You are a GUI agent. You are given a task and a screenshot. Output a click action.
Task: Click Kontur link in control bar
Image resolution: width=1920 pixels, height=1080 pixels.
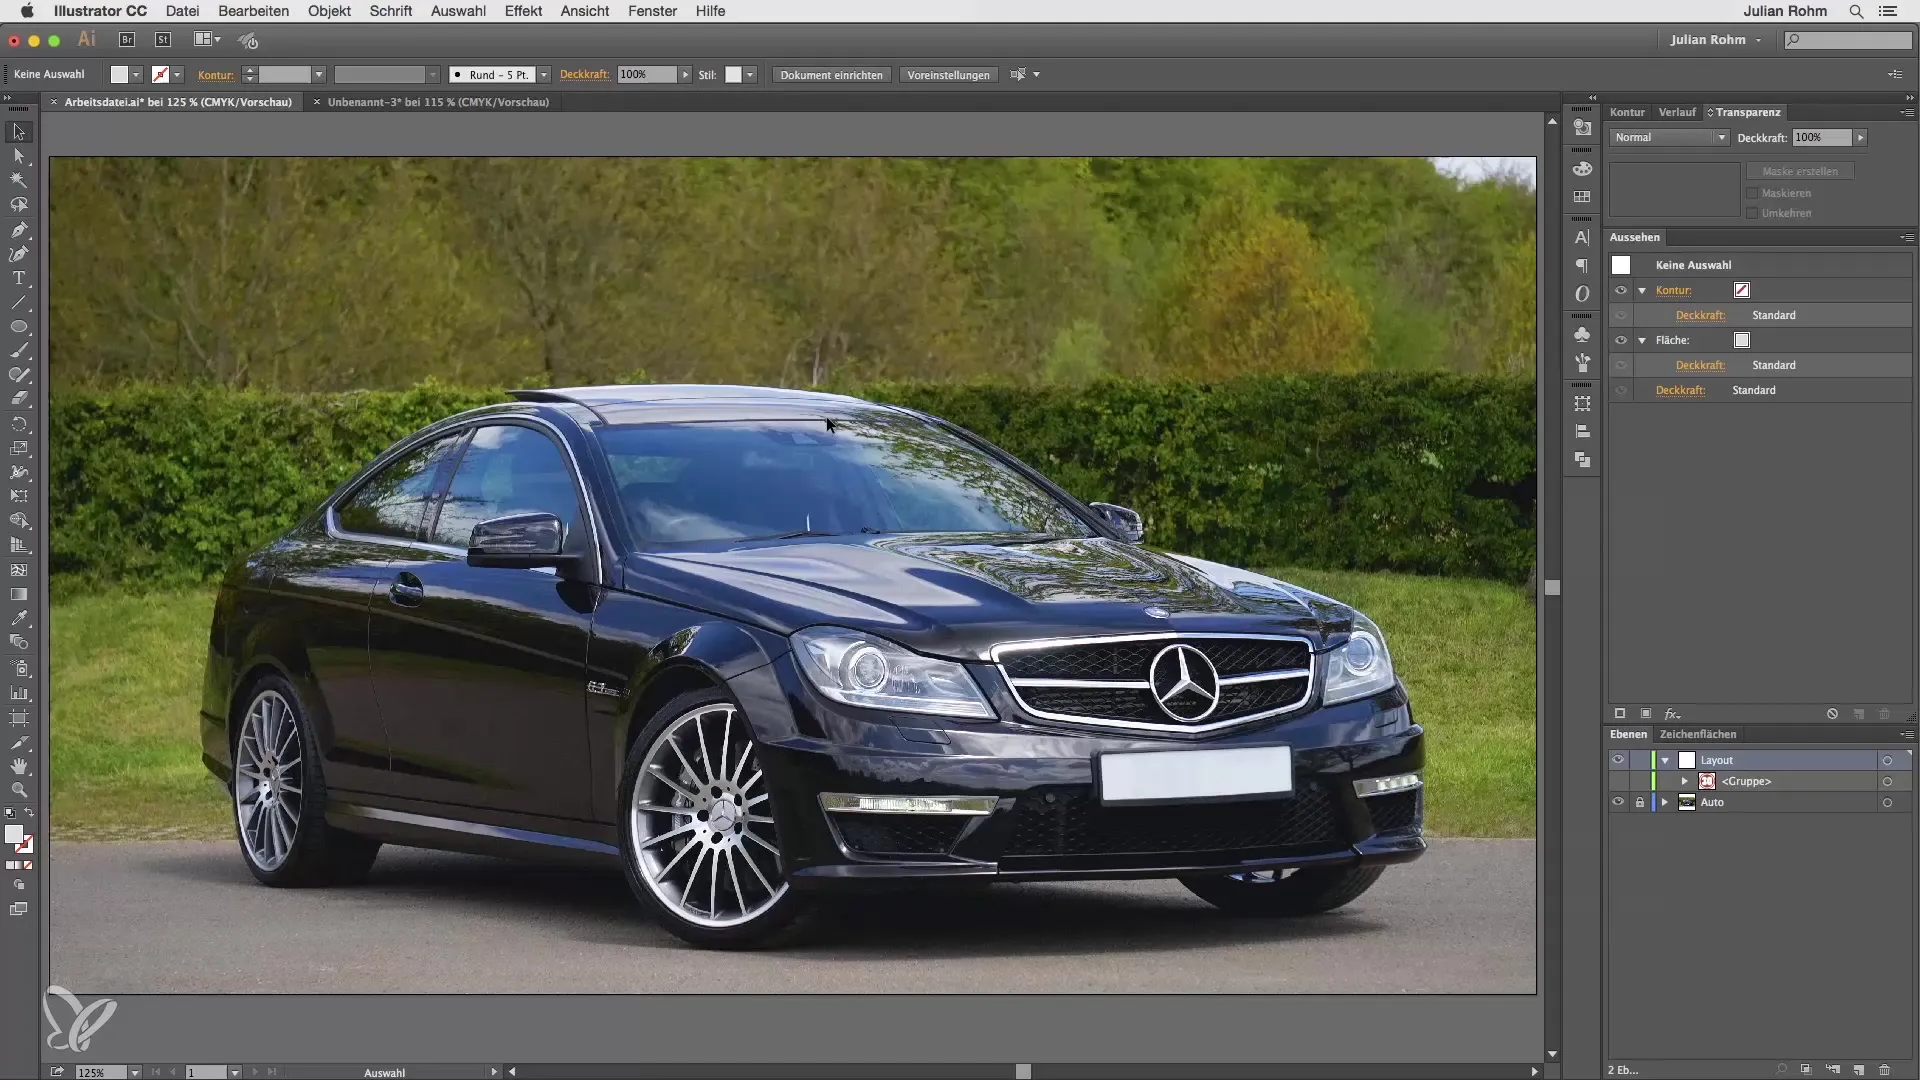[215, 75]
